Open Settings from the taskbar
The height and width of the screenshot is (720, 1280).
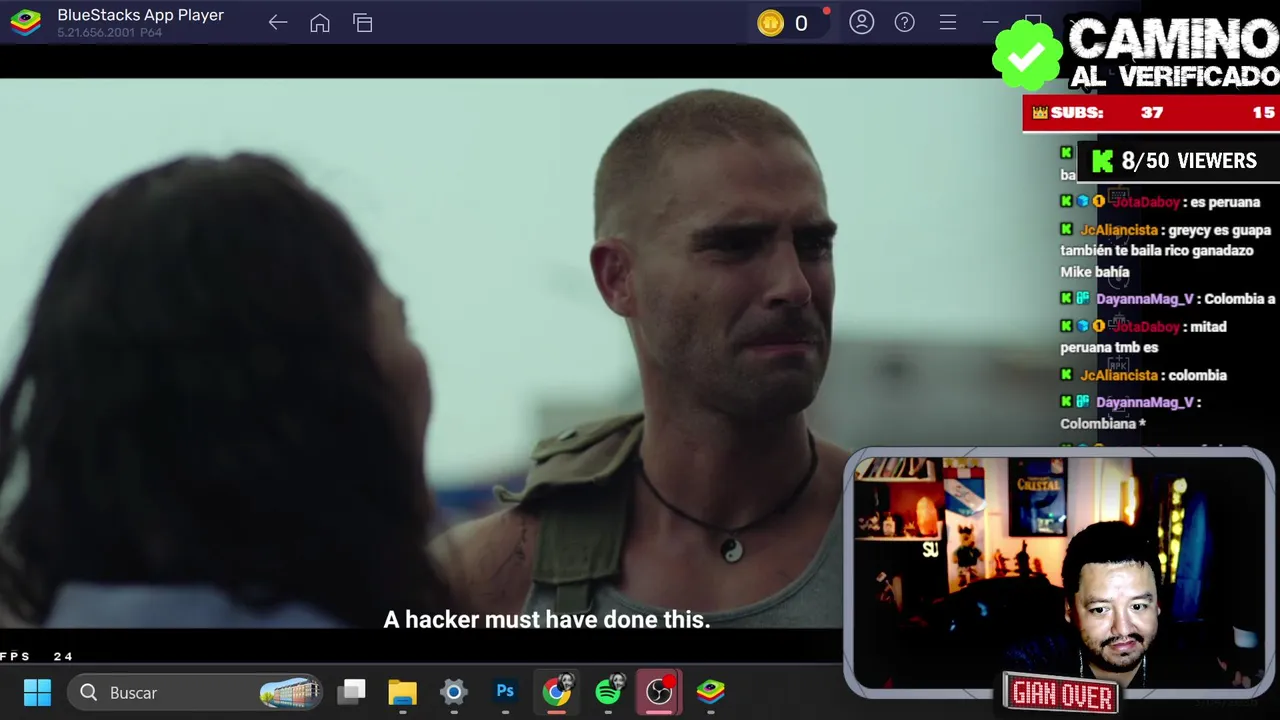[453, 692]
